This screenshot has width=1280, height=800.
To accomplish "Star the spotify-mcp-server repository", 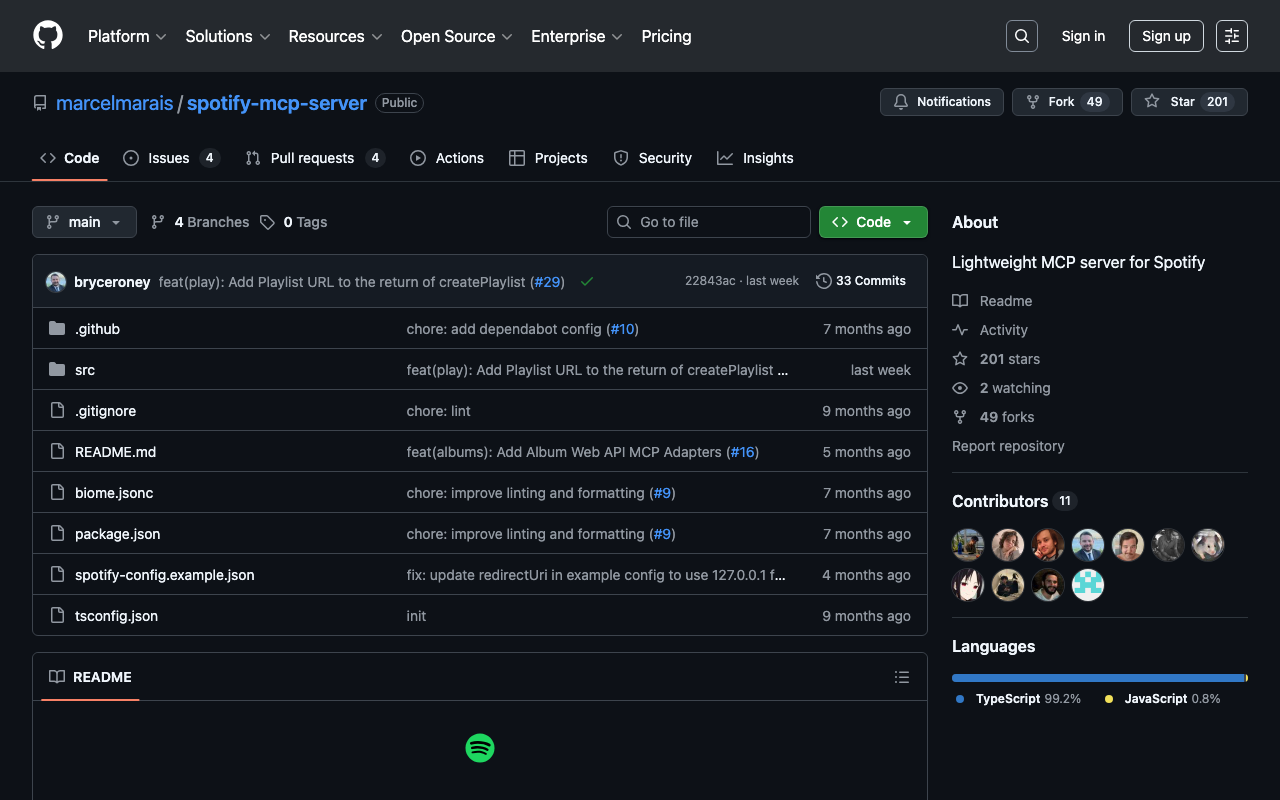I will click(1189, 102).
